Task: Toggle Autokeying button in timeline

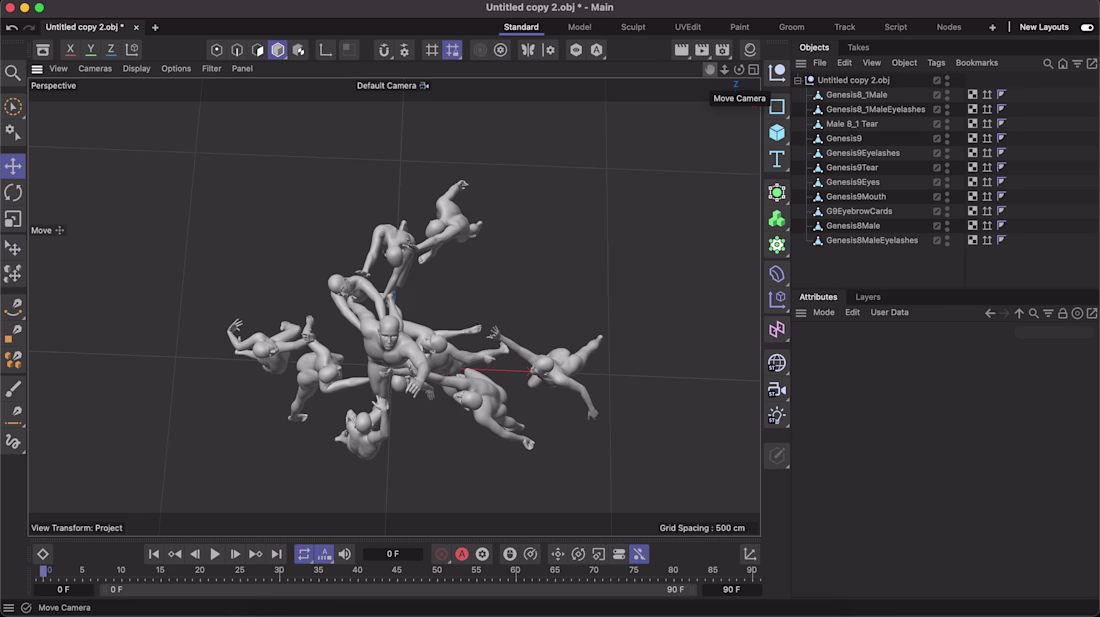Action: click(462, 554)
